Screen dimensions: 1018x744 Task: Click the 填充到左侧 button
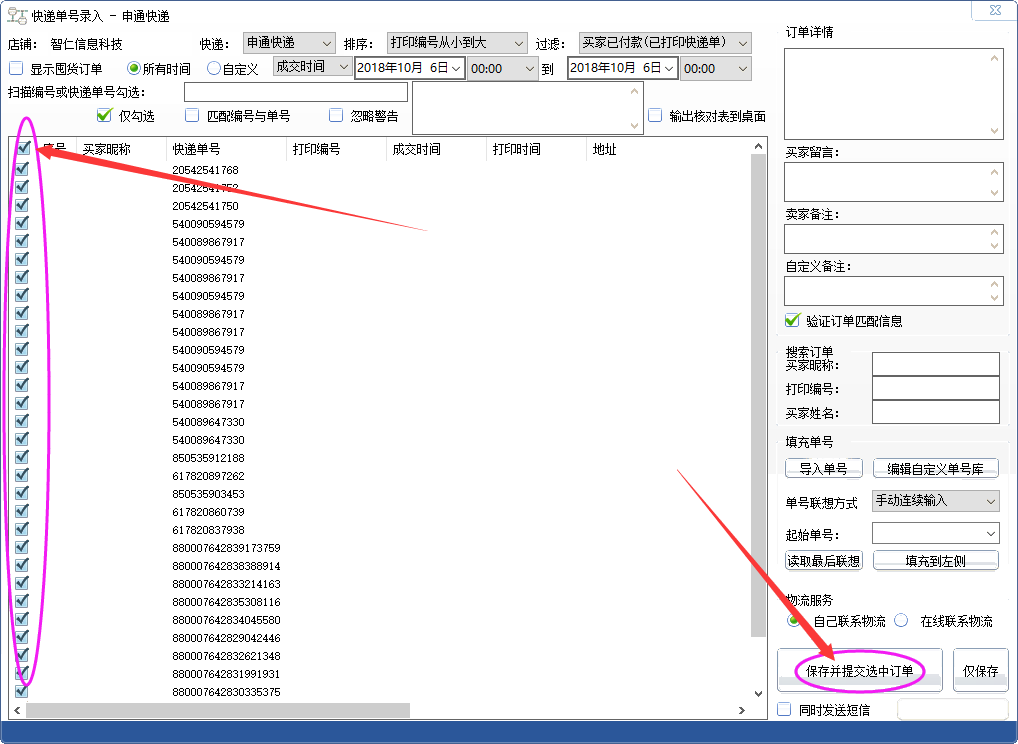pyautogui.click(x=936, y=561)
